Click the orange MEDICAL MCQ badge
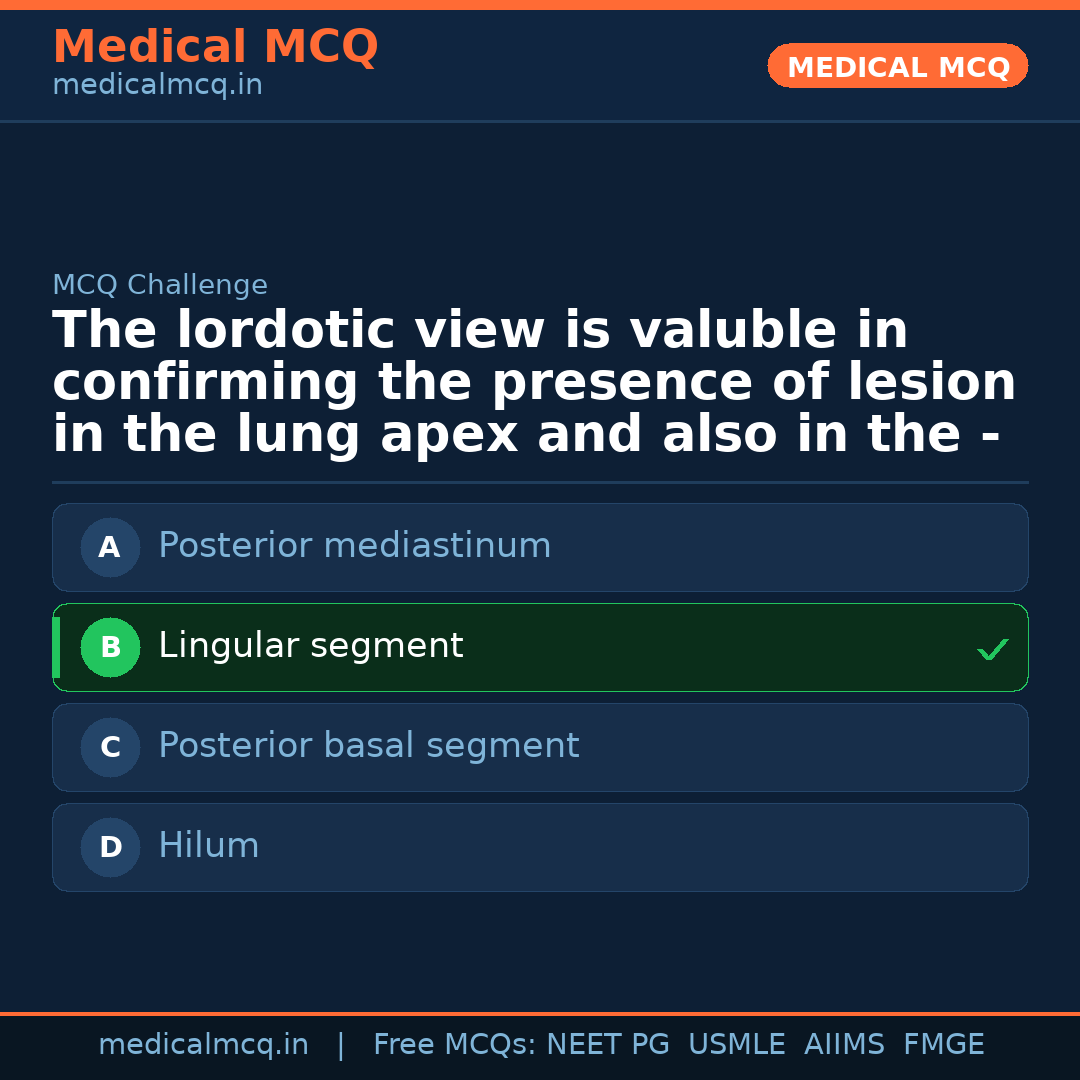Viewport: 1080px width, 1080px height. 897,67
